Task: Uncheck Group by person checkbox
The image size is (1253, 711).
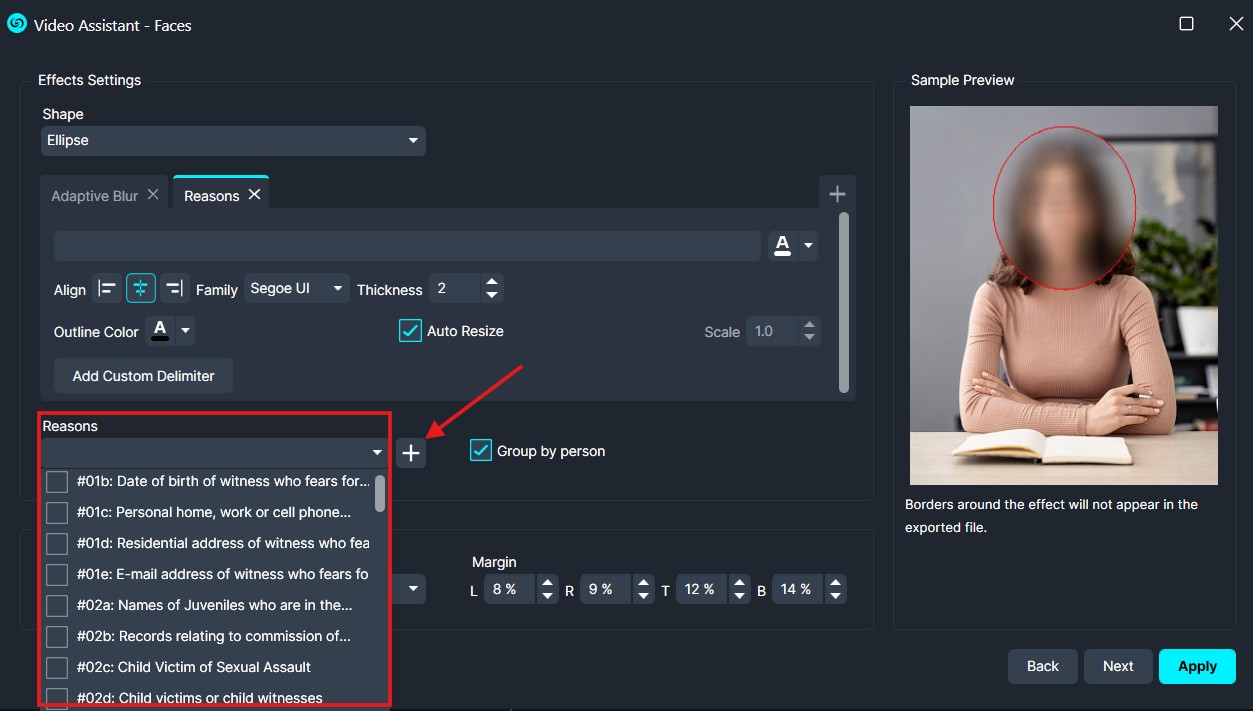Action: pos(481,451)
